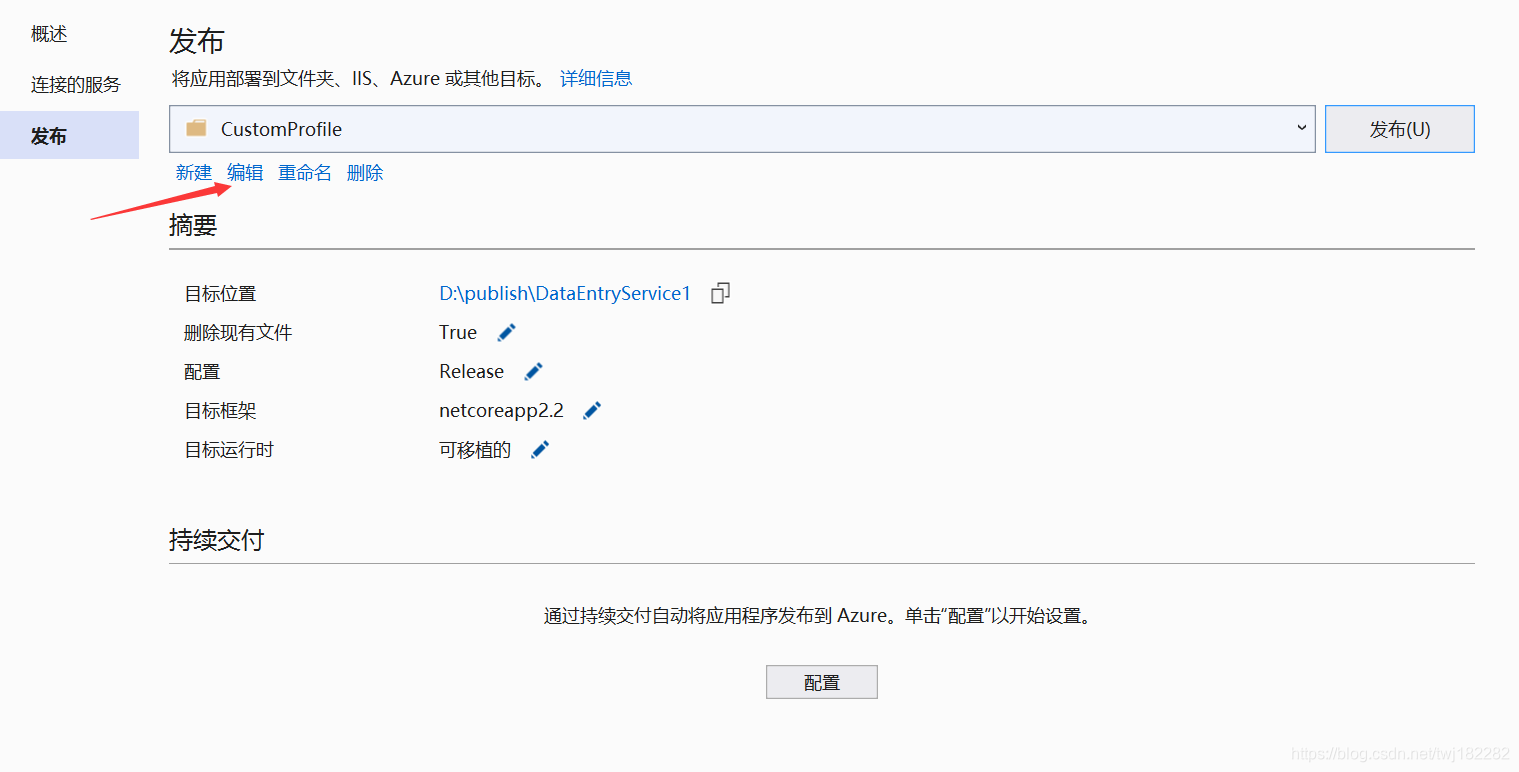Click the True value text
Screen dimensions: 1519x772
pos(458,332)
